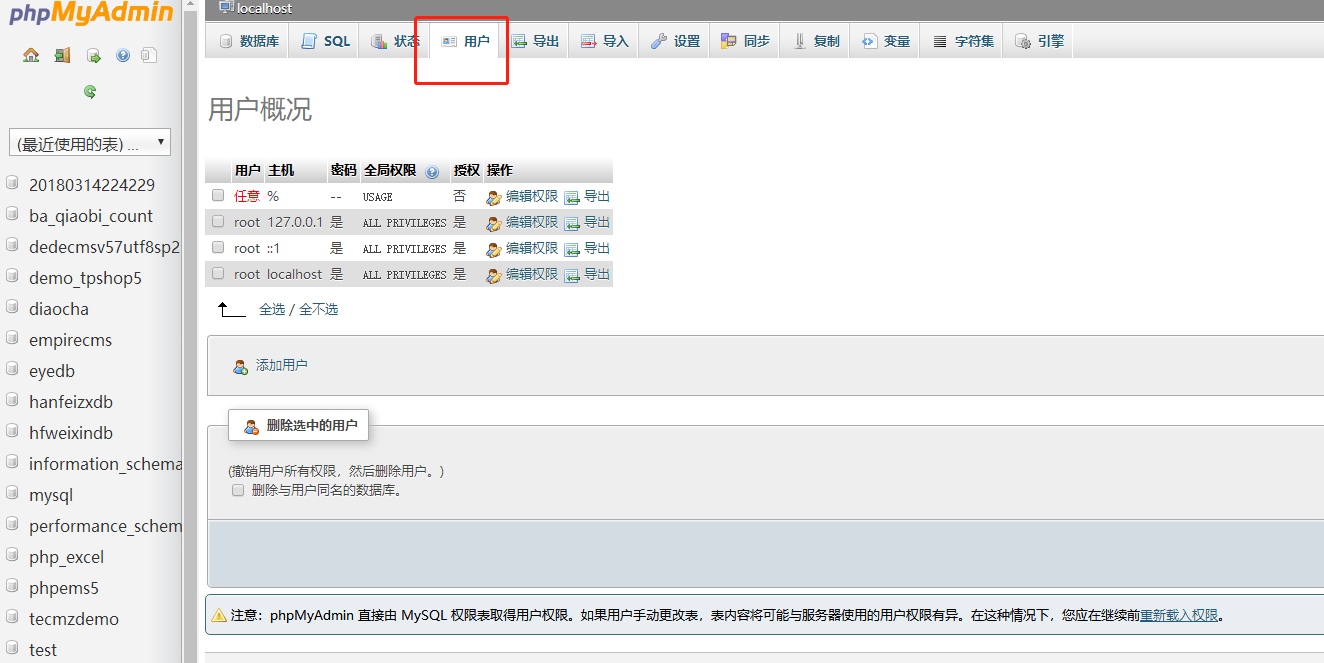Open the dedecmsv57utf8sp2 database
Screen dimensions: 1324x663
(104, 246)
